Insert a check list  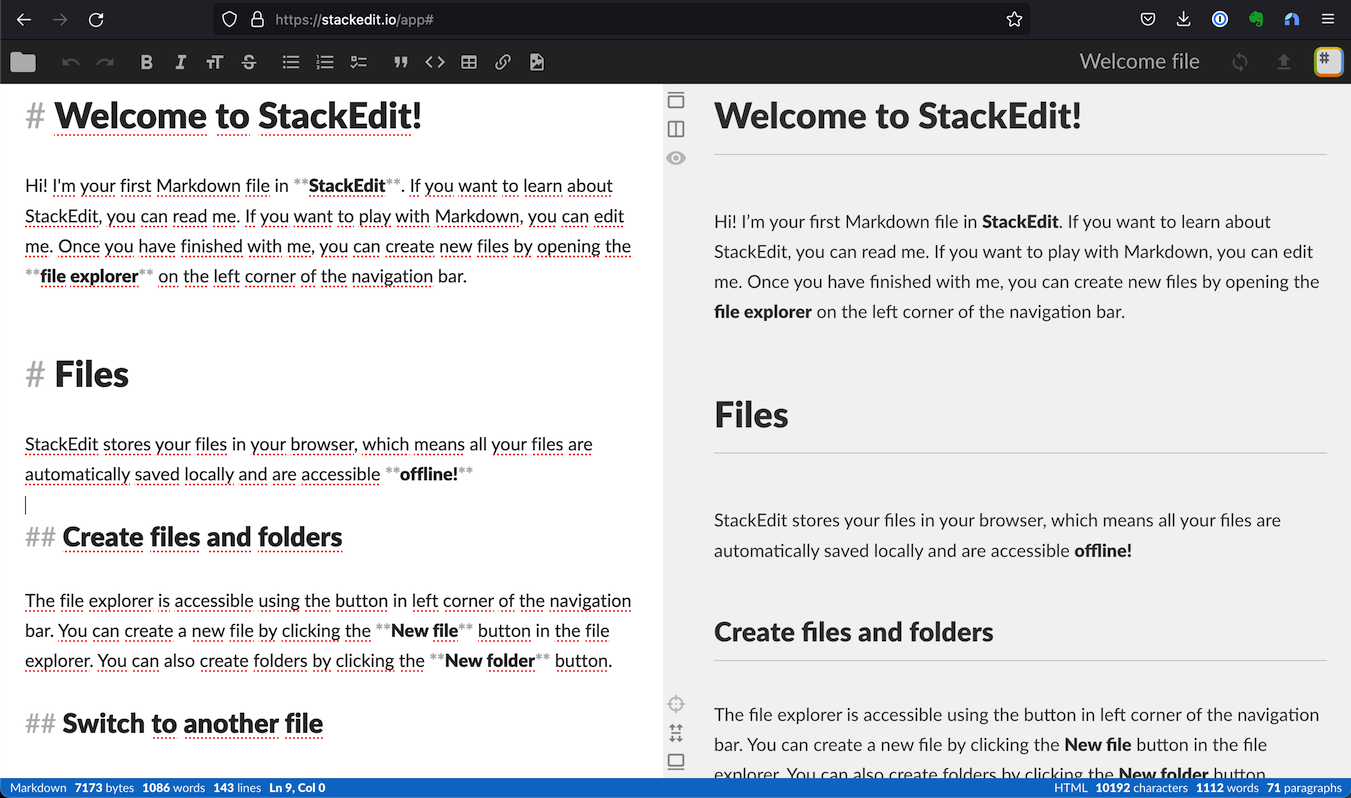[359, 62]
